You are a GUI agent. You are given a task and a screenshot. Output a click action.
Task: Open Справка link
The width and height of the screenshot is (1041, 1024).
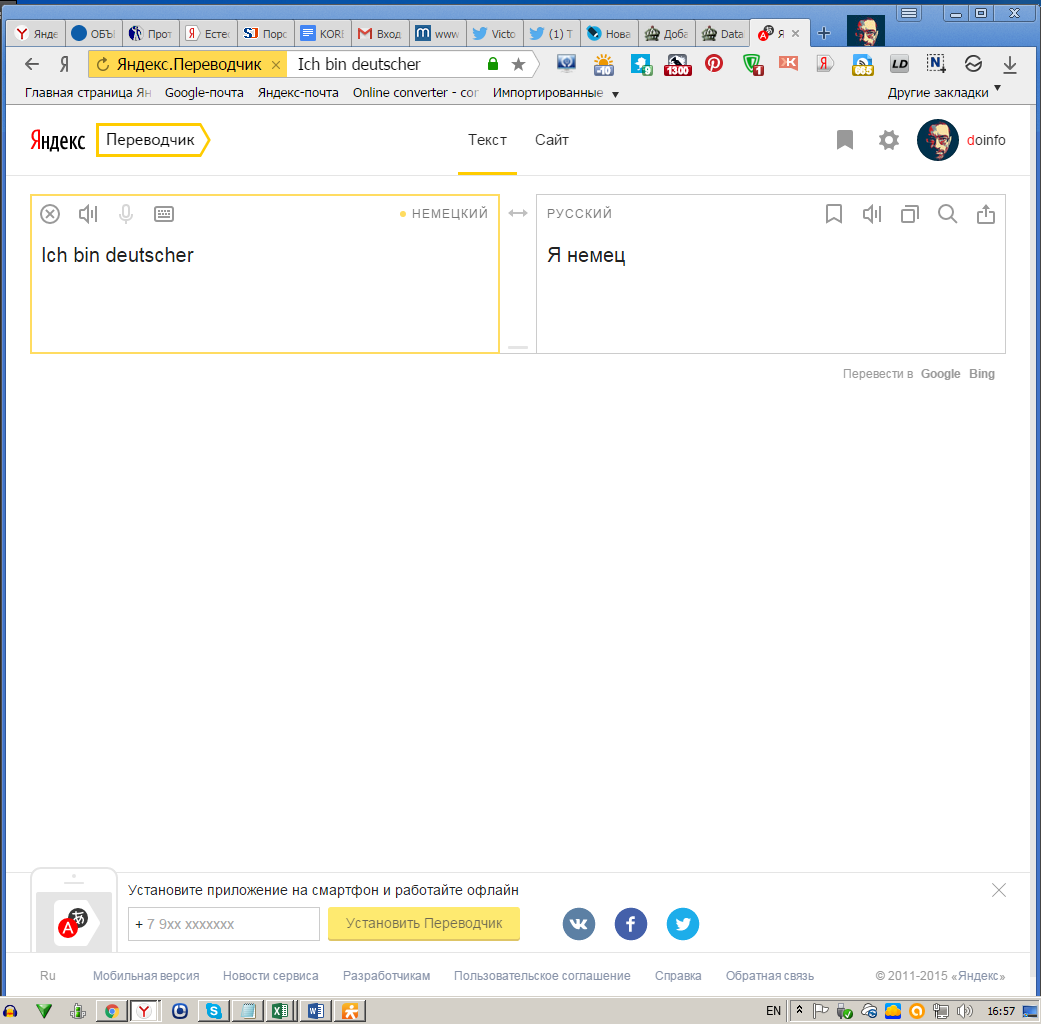[x=678, y=976]
